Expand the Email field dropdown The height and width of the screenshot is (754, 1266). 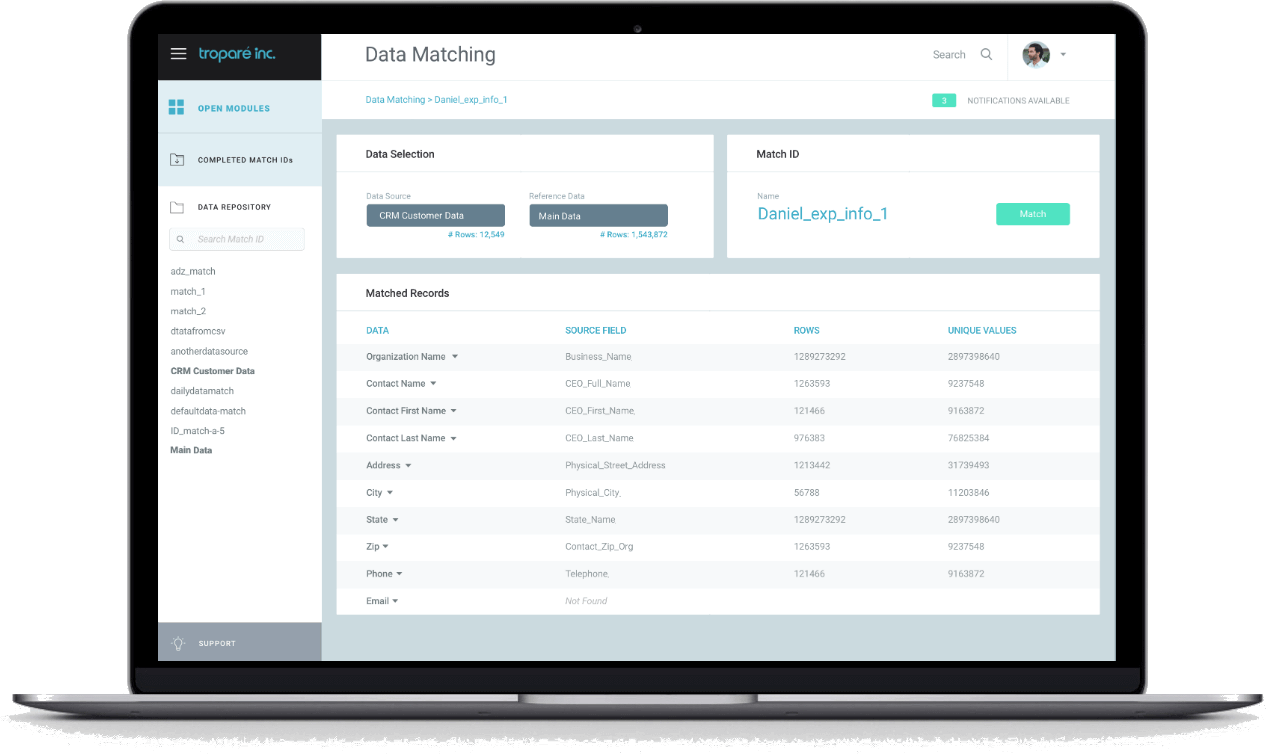[x=395, y=602]
